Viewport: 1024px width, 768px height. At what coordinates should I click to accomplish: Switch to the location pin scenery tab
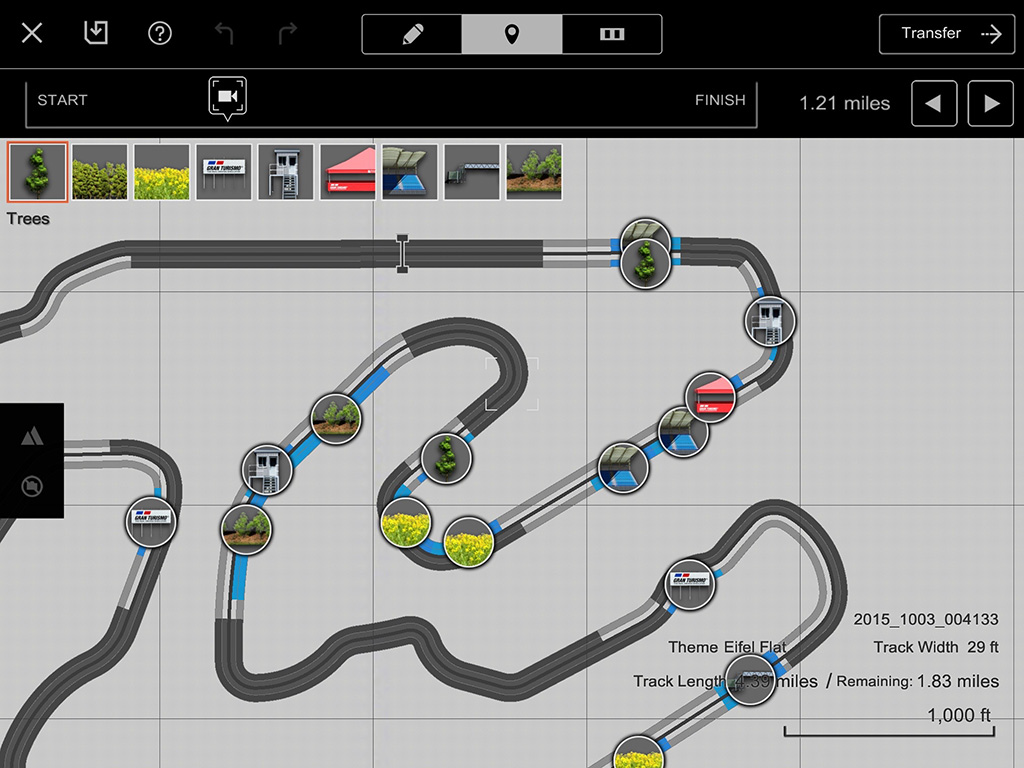pyautogui.click(x=512, y=34)
